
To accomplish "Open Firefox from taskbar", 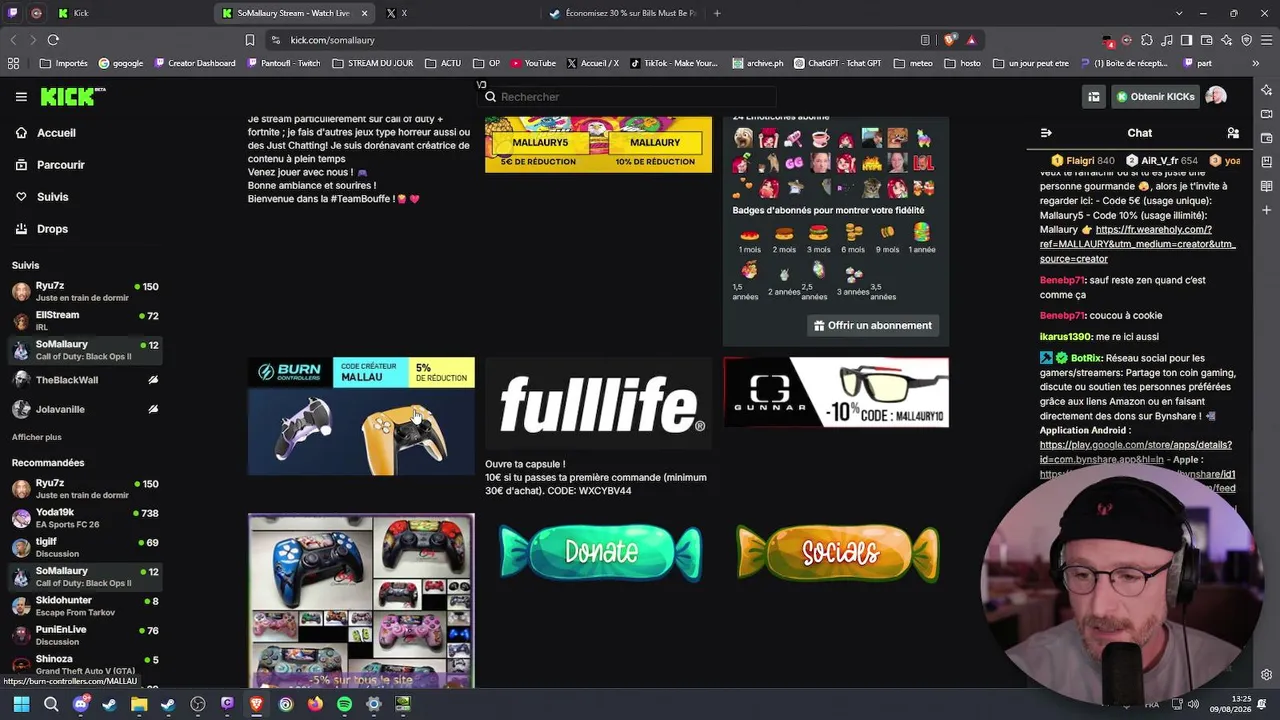I will (315, 704).
